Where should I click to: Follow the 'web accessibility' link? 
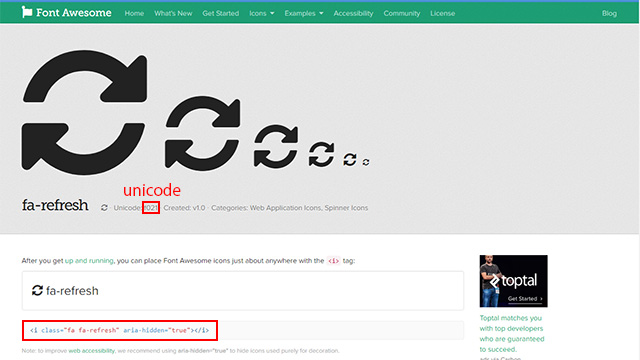tap(91, 351)
